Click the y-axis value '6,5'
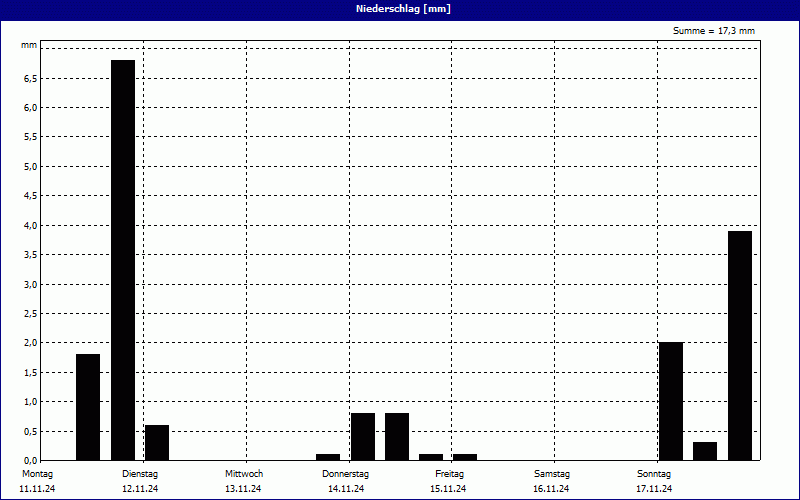 coord(31,79)
